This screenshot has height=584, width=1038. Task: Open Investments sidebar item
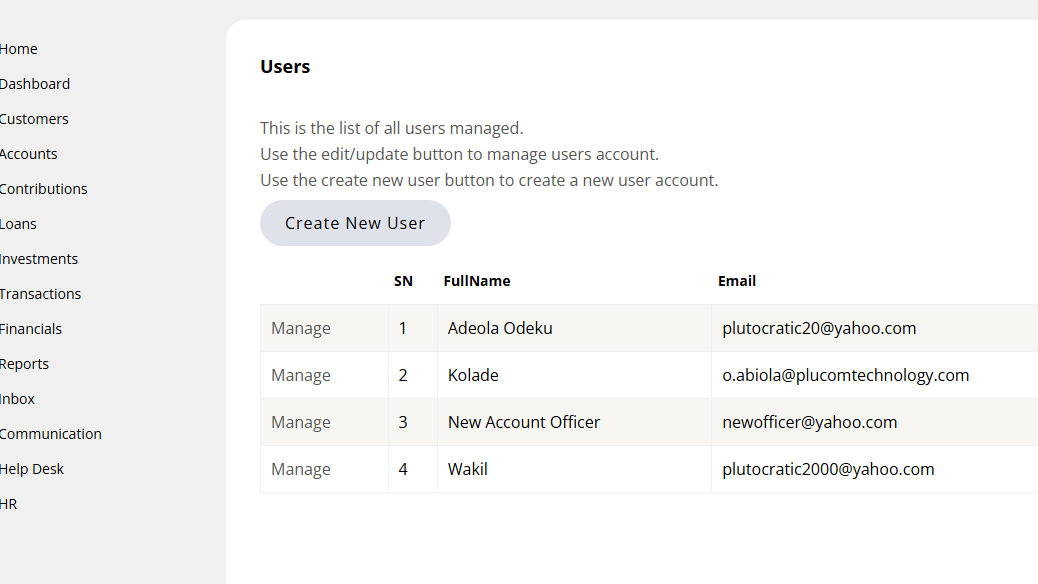pos(39,259)
